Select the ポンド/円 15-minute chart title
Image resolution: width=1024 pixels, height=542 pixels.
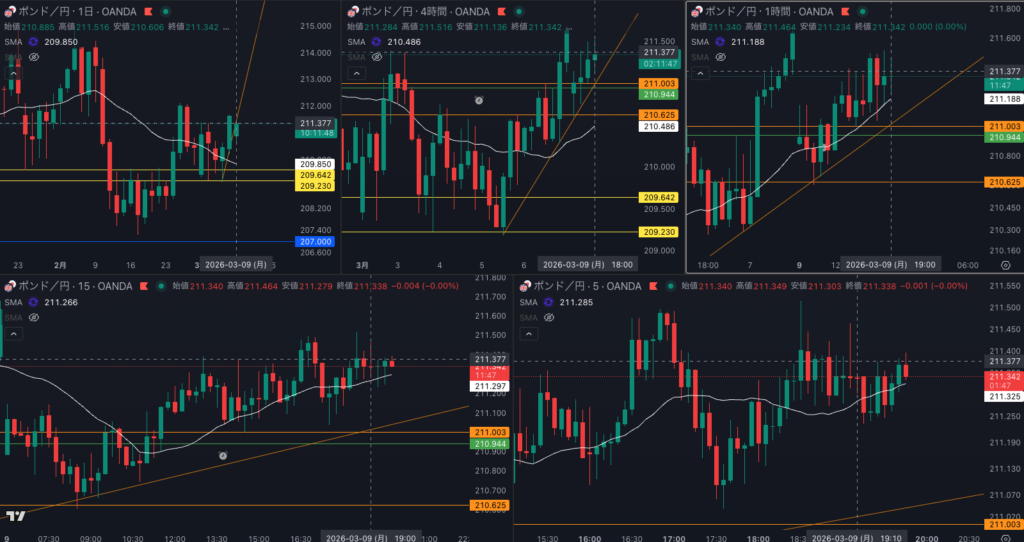(x=70, y=287)
